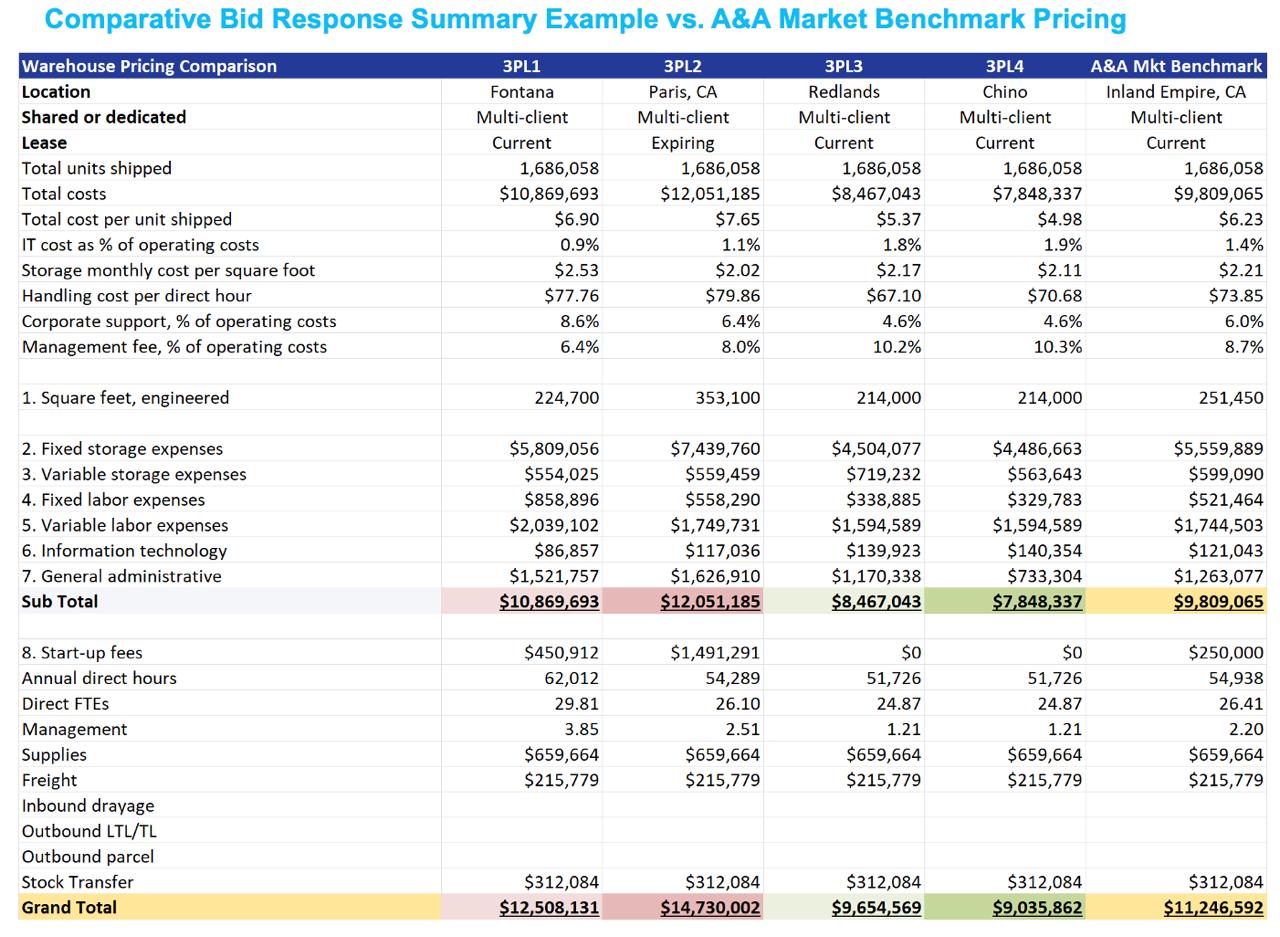Click storage cost per square foot $2.53
Image resolution: width=1280 pixels, height=937 pixels.
tap(576, 270)
